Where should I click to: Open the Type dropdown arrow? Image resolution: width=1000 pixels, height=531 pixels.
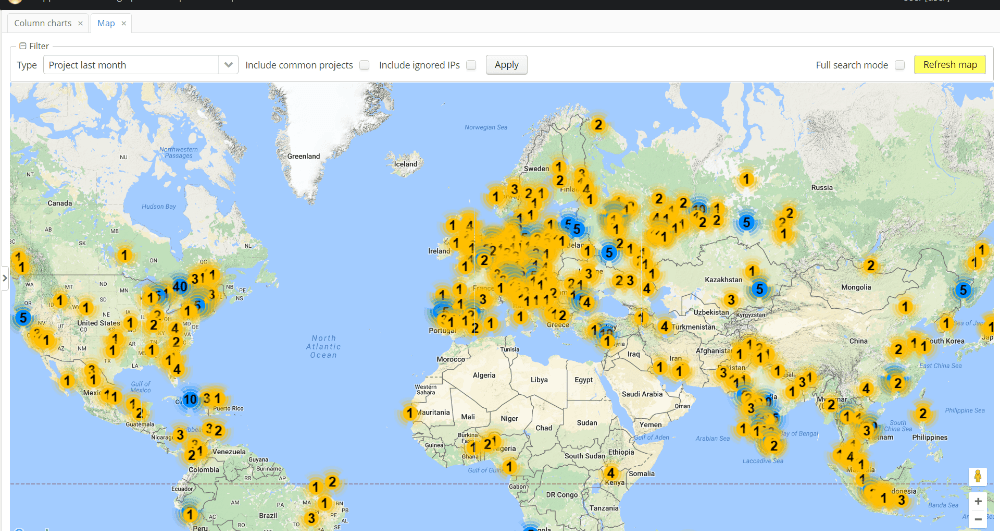(x=228, y=65)
